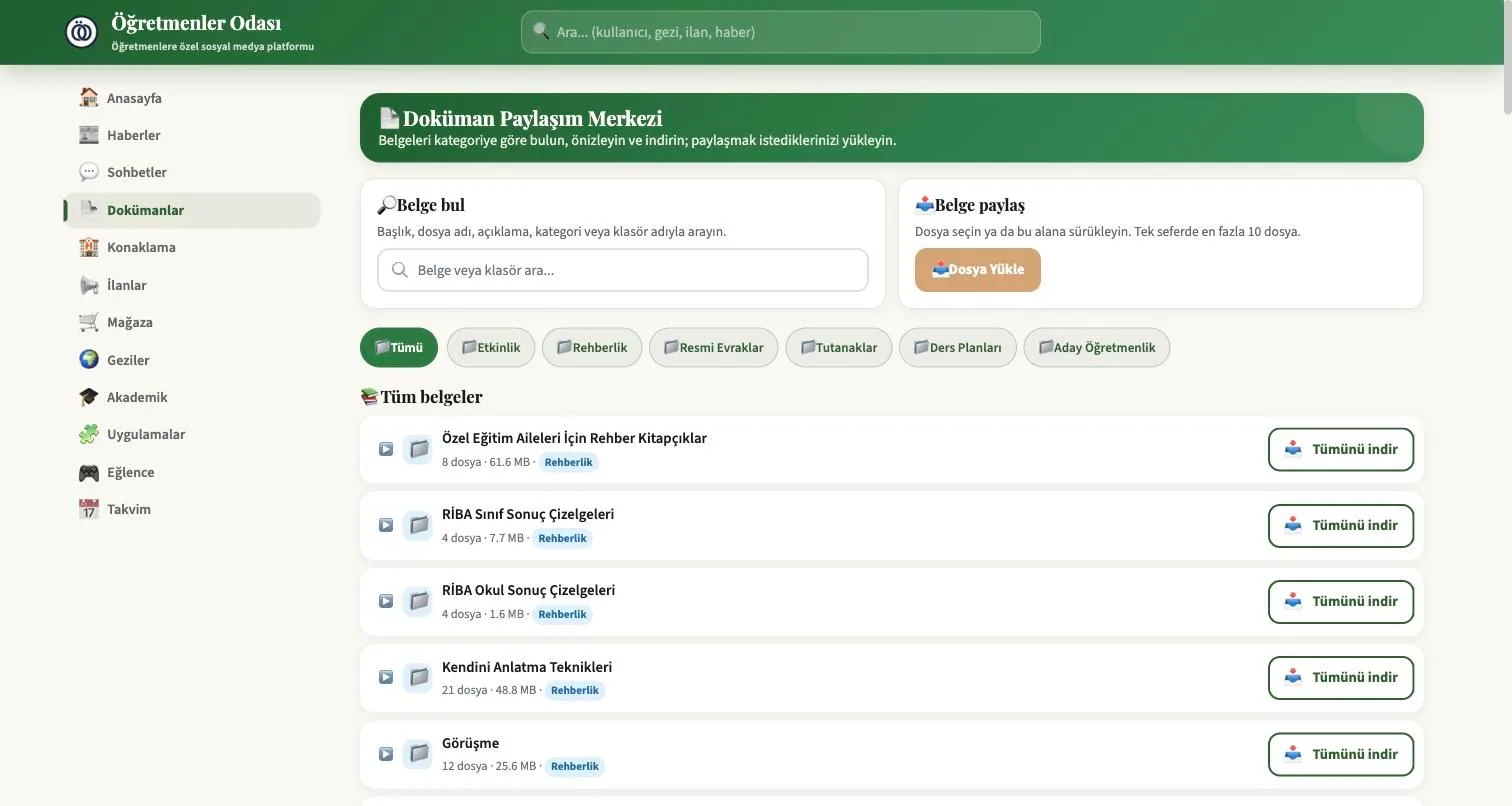Click Tümünü indir for Görüşme folder
The height and width of the screenshot is (806, 1512).
pos(1341,754)
